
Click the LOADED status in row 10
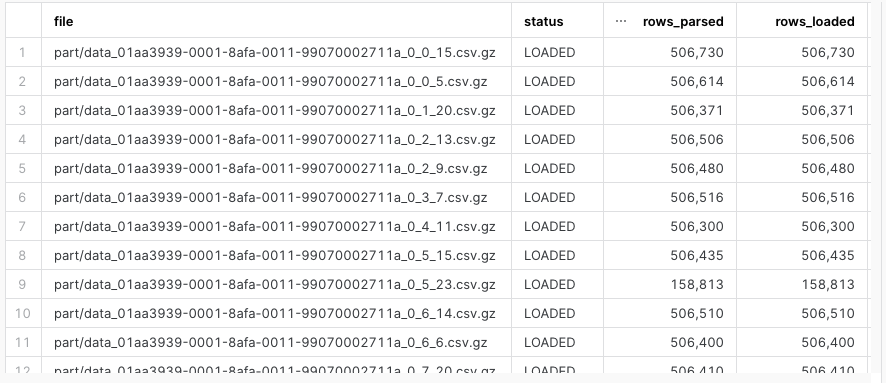(x=549, y=314)
